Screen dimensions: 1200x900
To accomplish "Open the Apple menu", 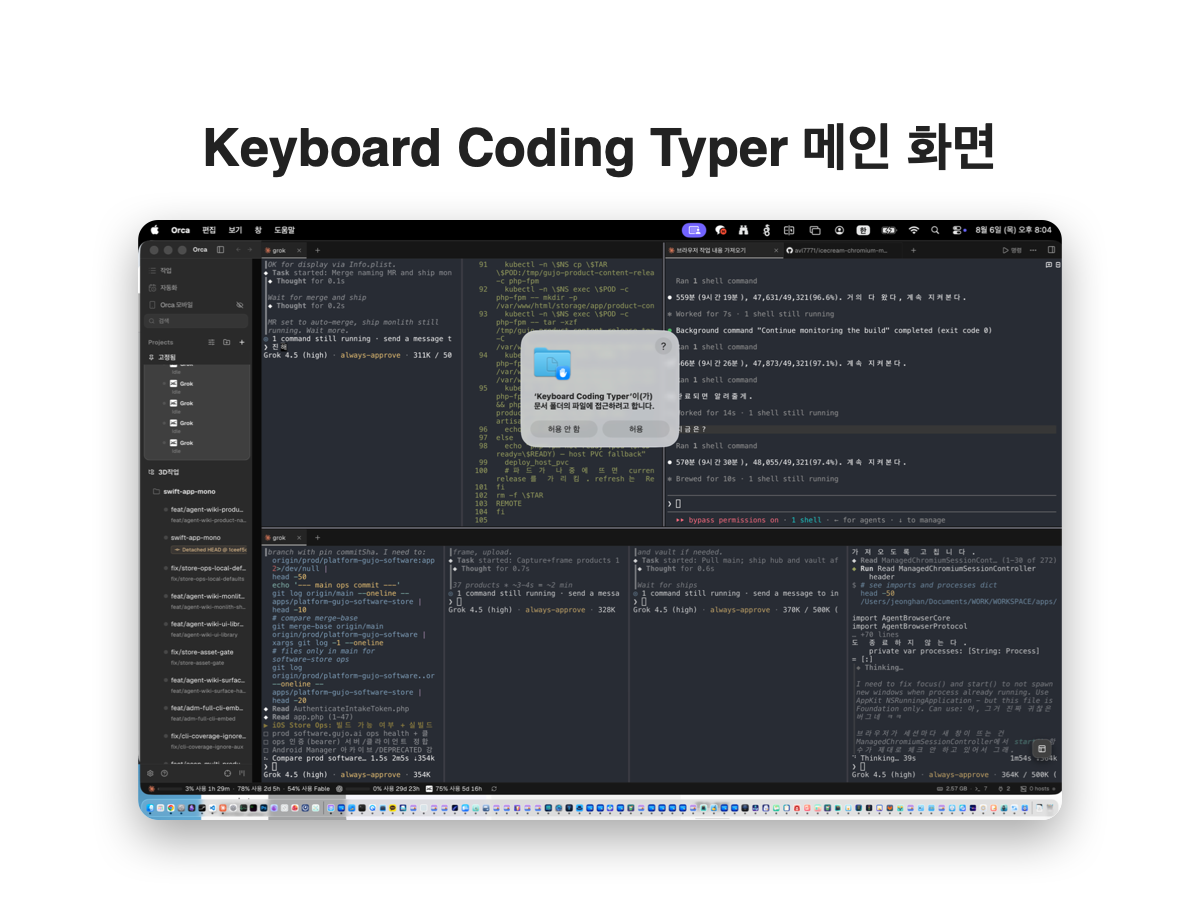I will (x=155, y=230).
